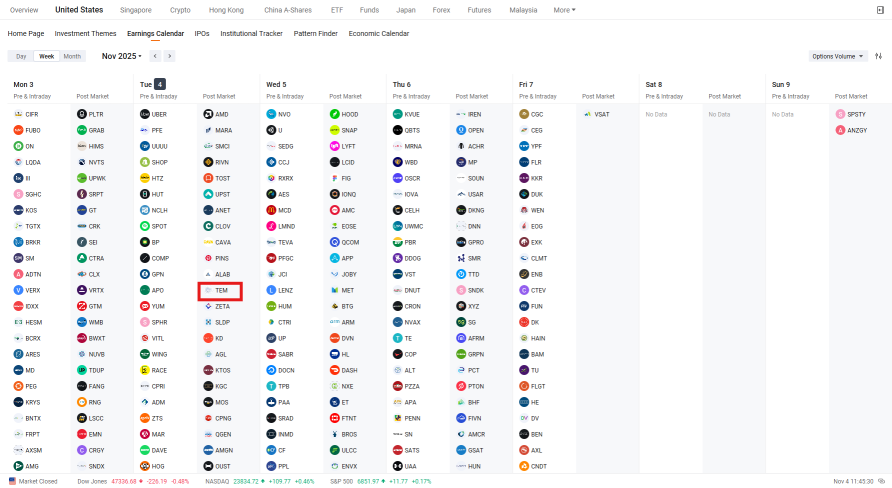
Task: Select the Week view toggle
Action: point(45,56)
